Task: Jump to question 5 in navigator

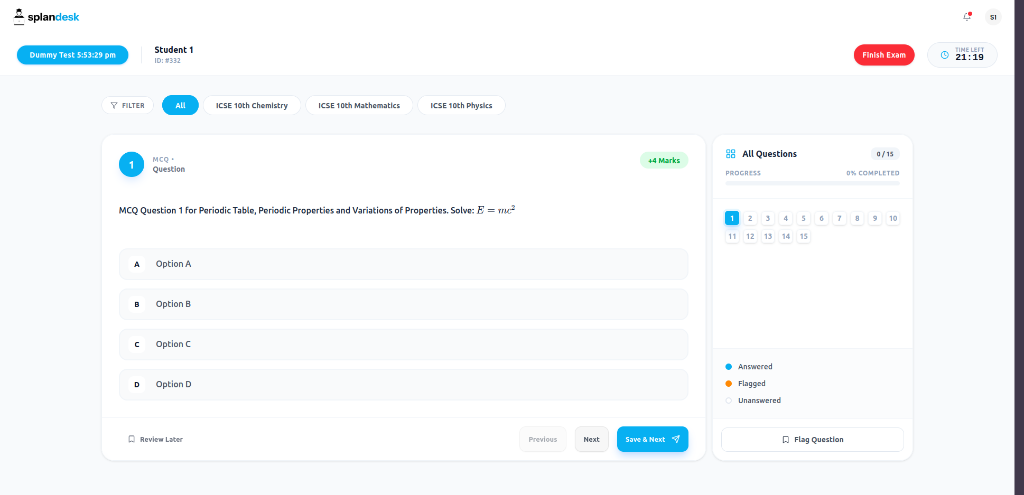Action: click(x=804, y=218)
